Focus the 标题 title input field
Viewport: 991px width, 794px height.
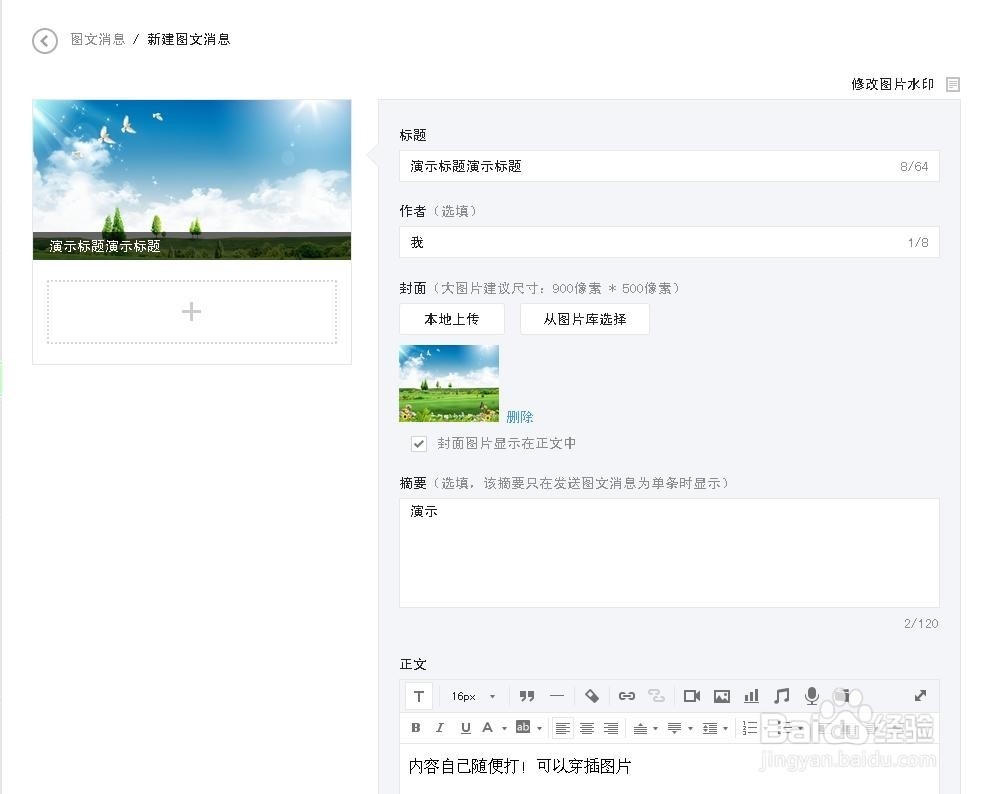(x=669, y=166)
